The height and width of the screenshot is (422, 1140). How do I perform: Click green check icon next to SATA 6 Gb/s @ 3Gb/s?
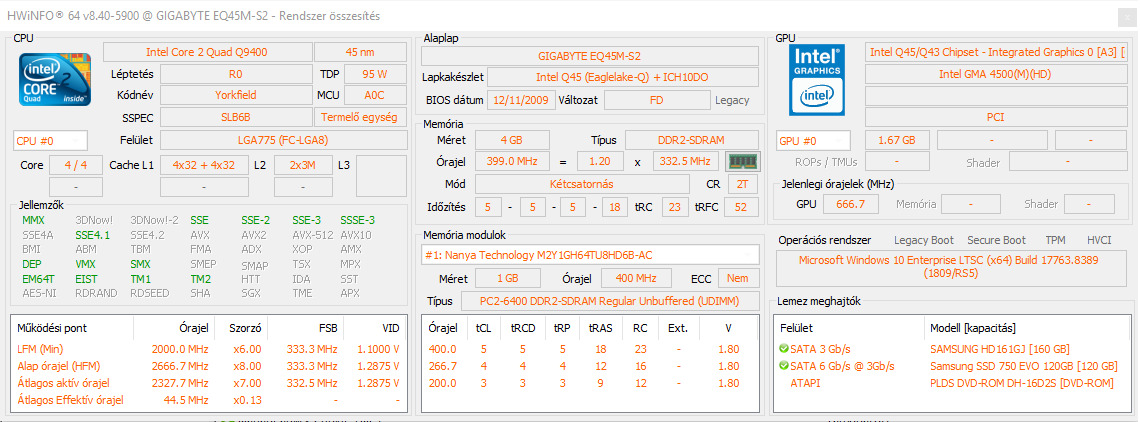coord(783,366)
